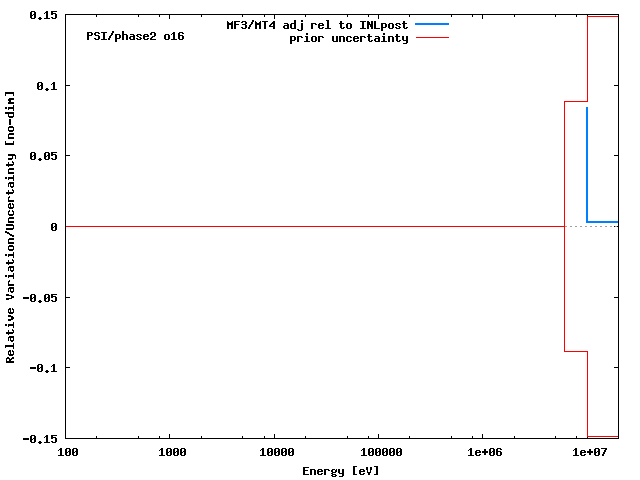Click the 10000 x-axis tick label

click(x=275, y=453)
